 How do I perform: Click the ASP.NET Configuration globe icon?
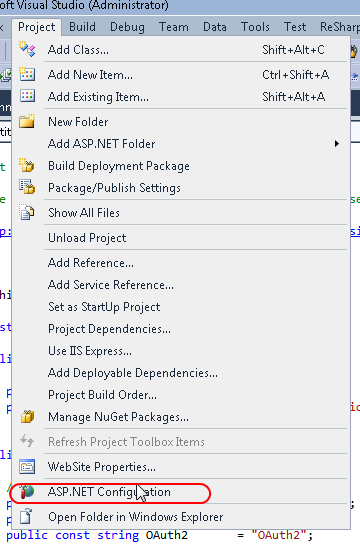pos(27,492)
